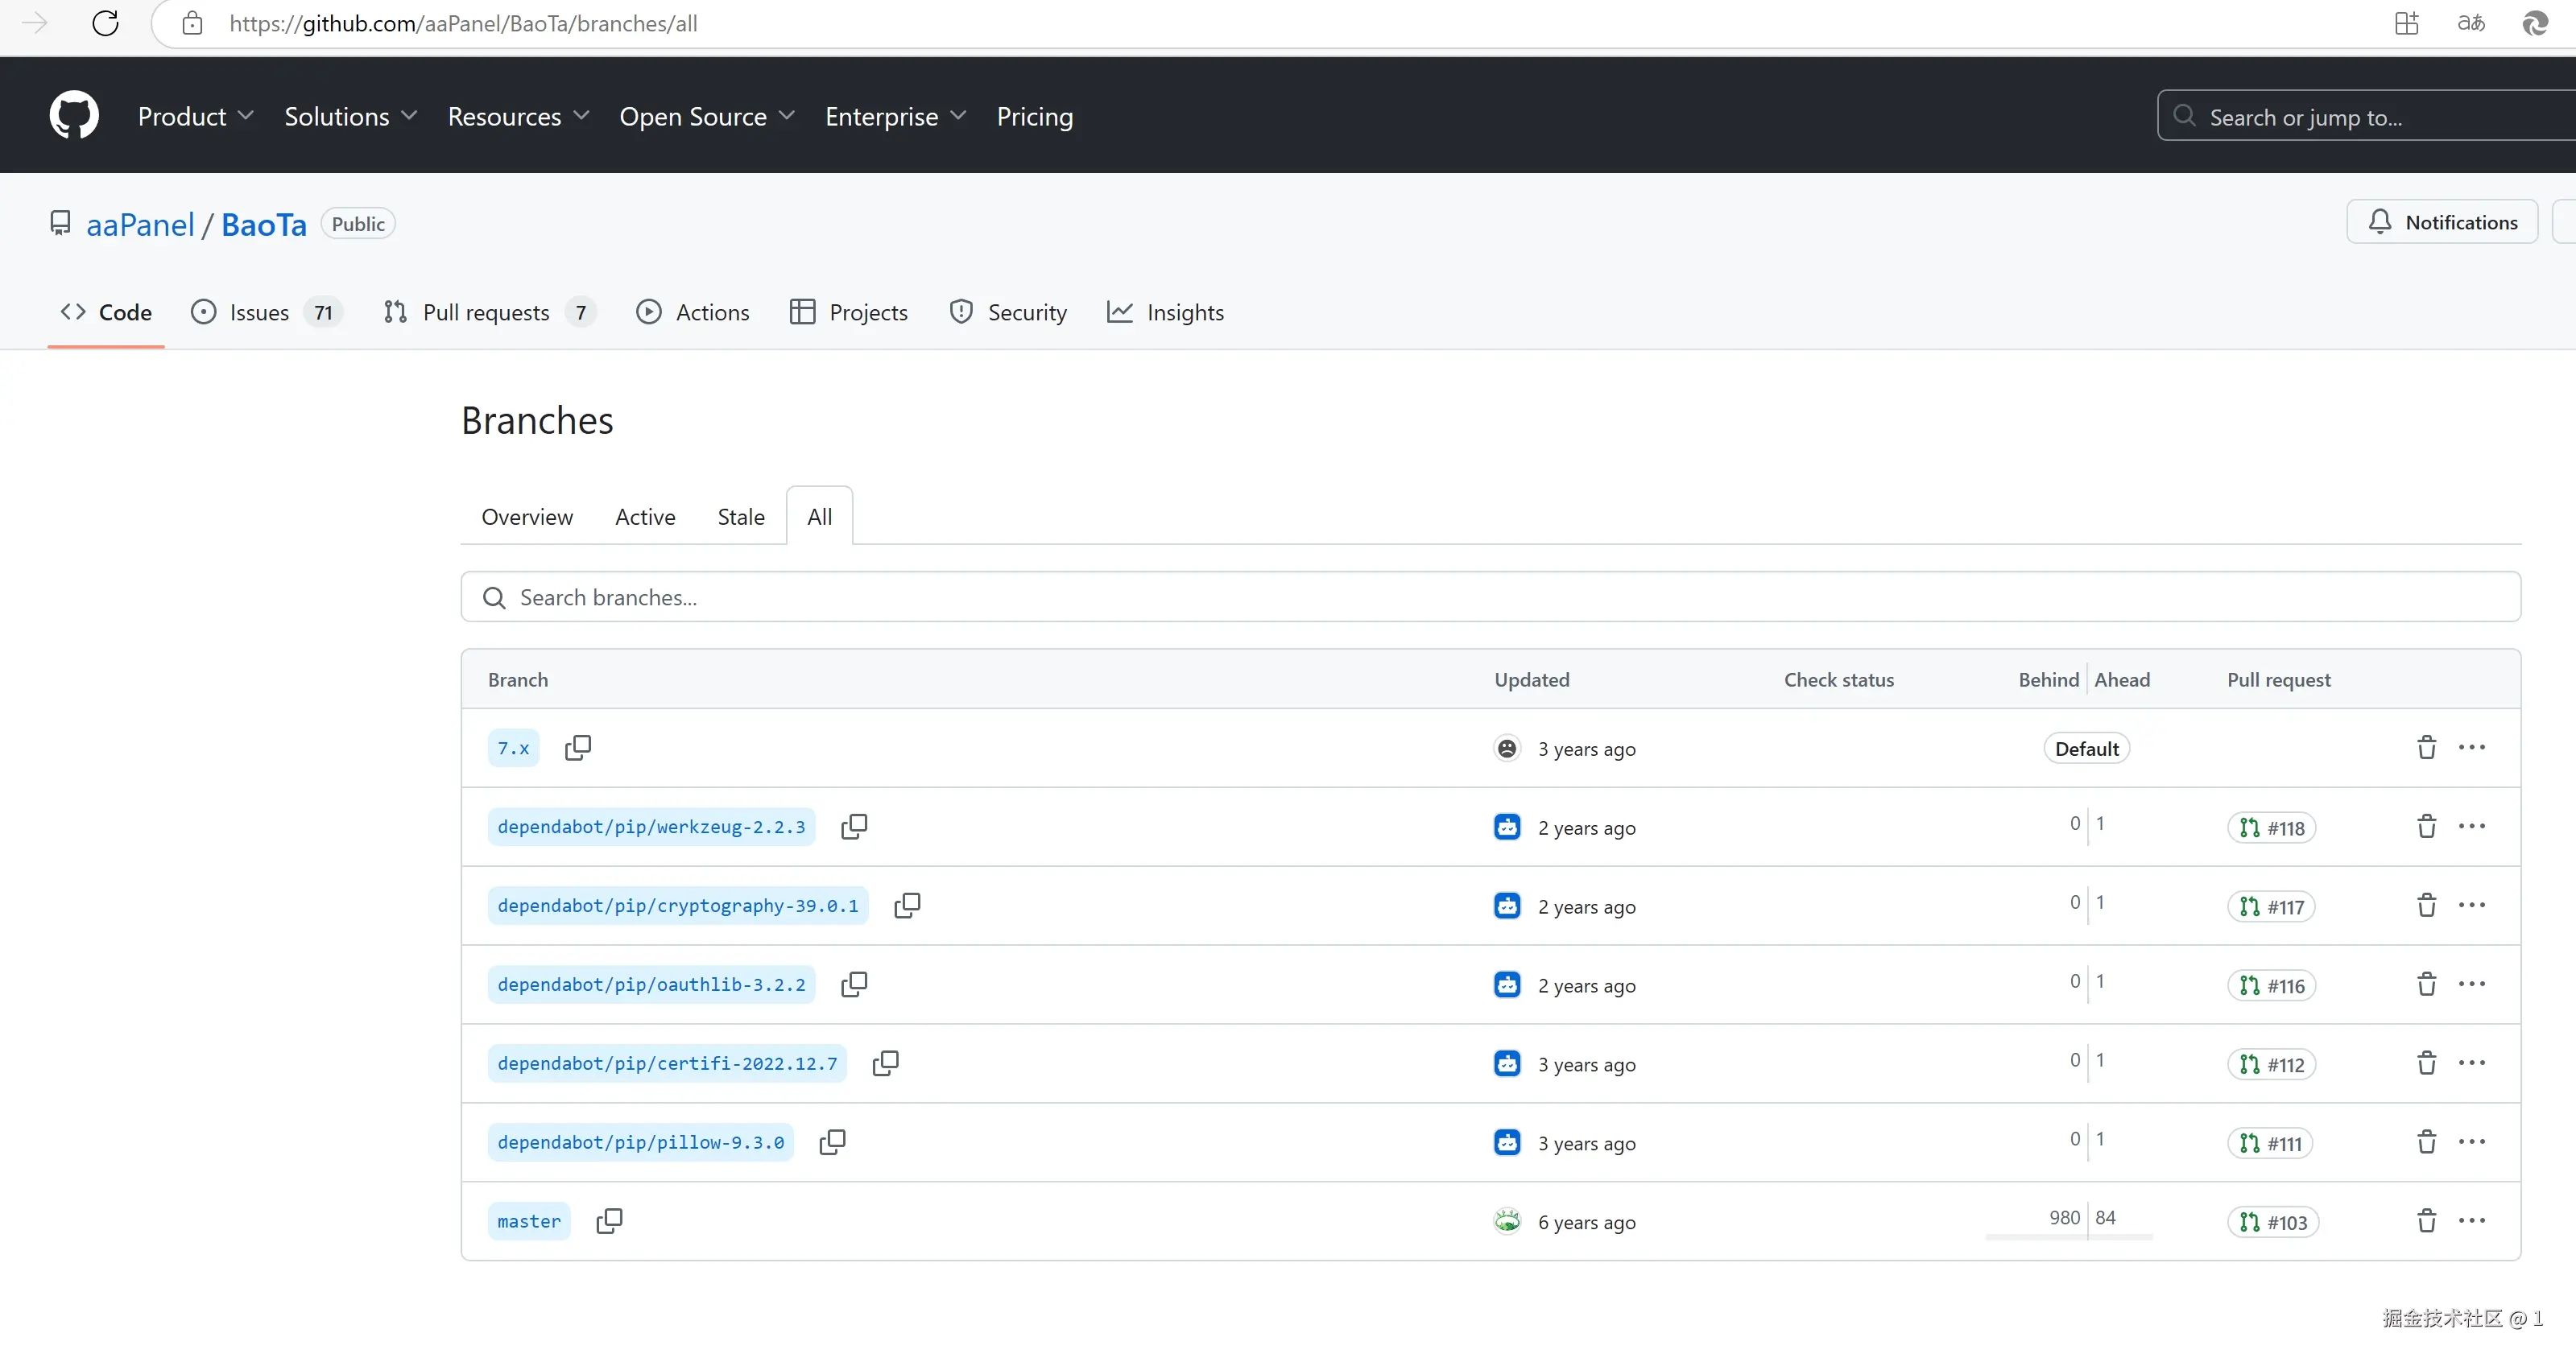The image size is (2576, 1362).
Task: Open pull request #118
Action: 2271,827
